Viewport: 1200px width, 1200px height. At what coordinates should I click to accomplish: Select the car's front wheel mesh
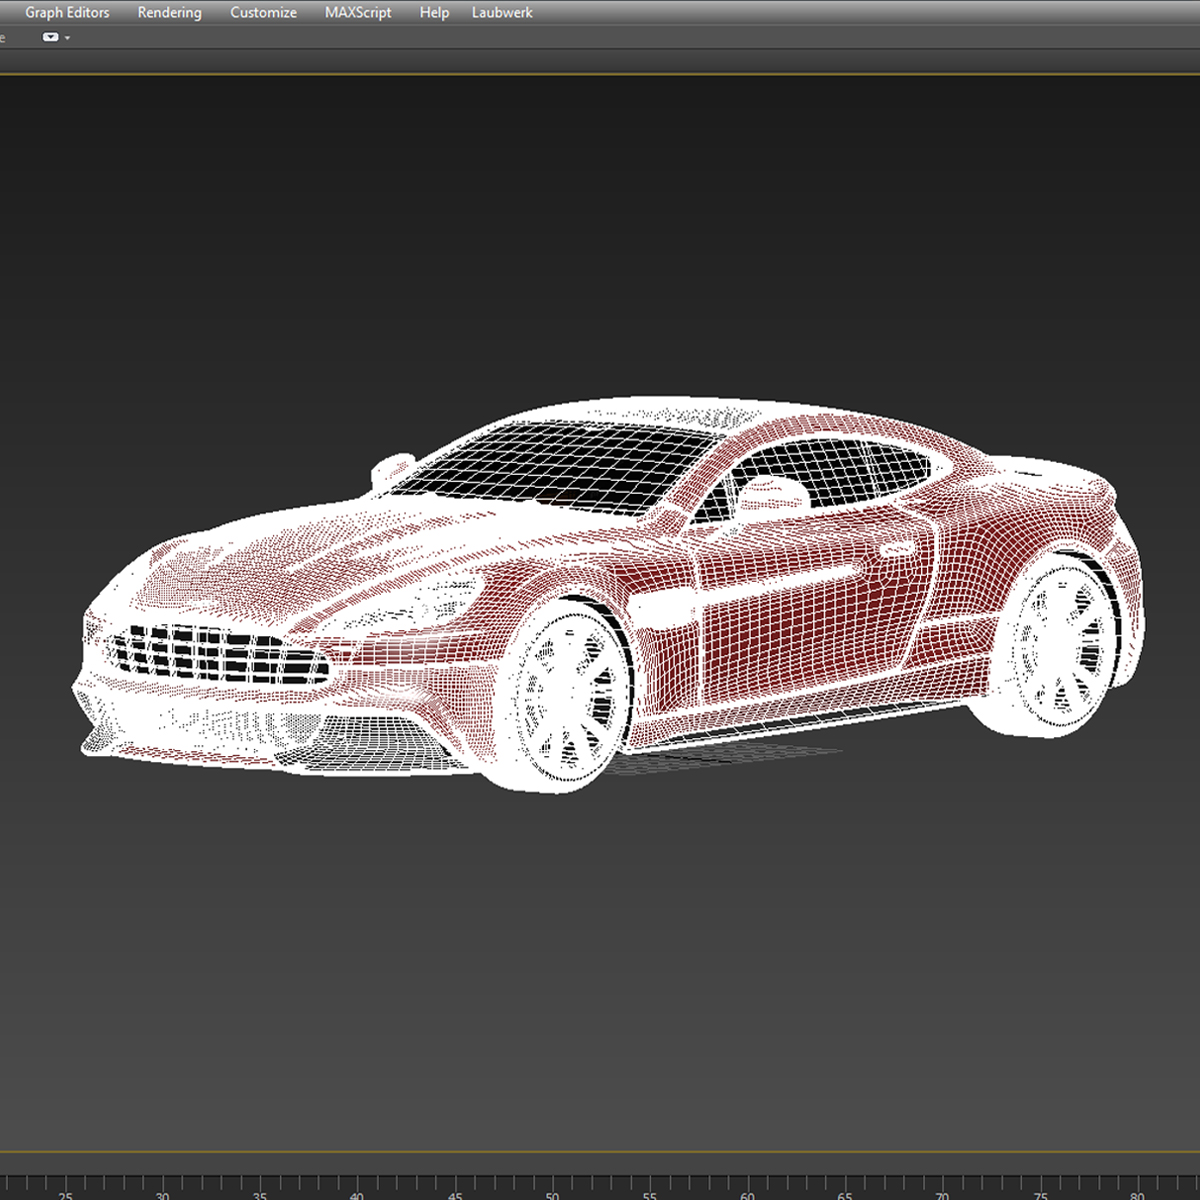tap(568, 696)
